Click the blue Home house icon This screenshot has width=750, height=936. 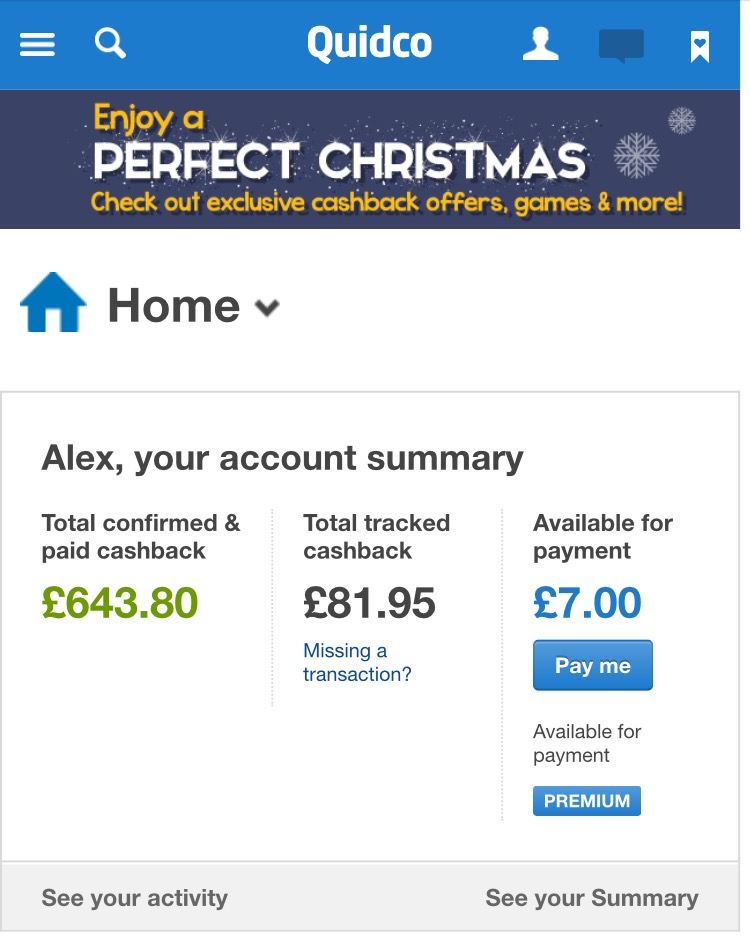tap(53, 304)
